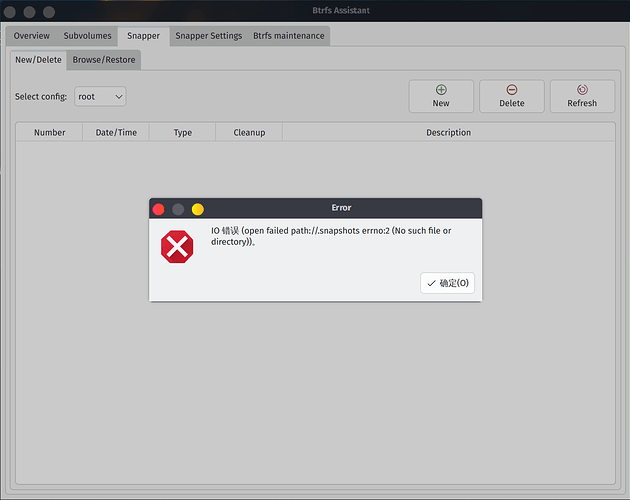Click the IO error message text
Image resolution: width=630 pixels, height=500 pixels.
point(331,236)
